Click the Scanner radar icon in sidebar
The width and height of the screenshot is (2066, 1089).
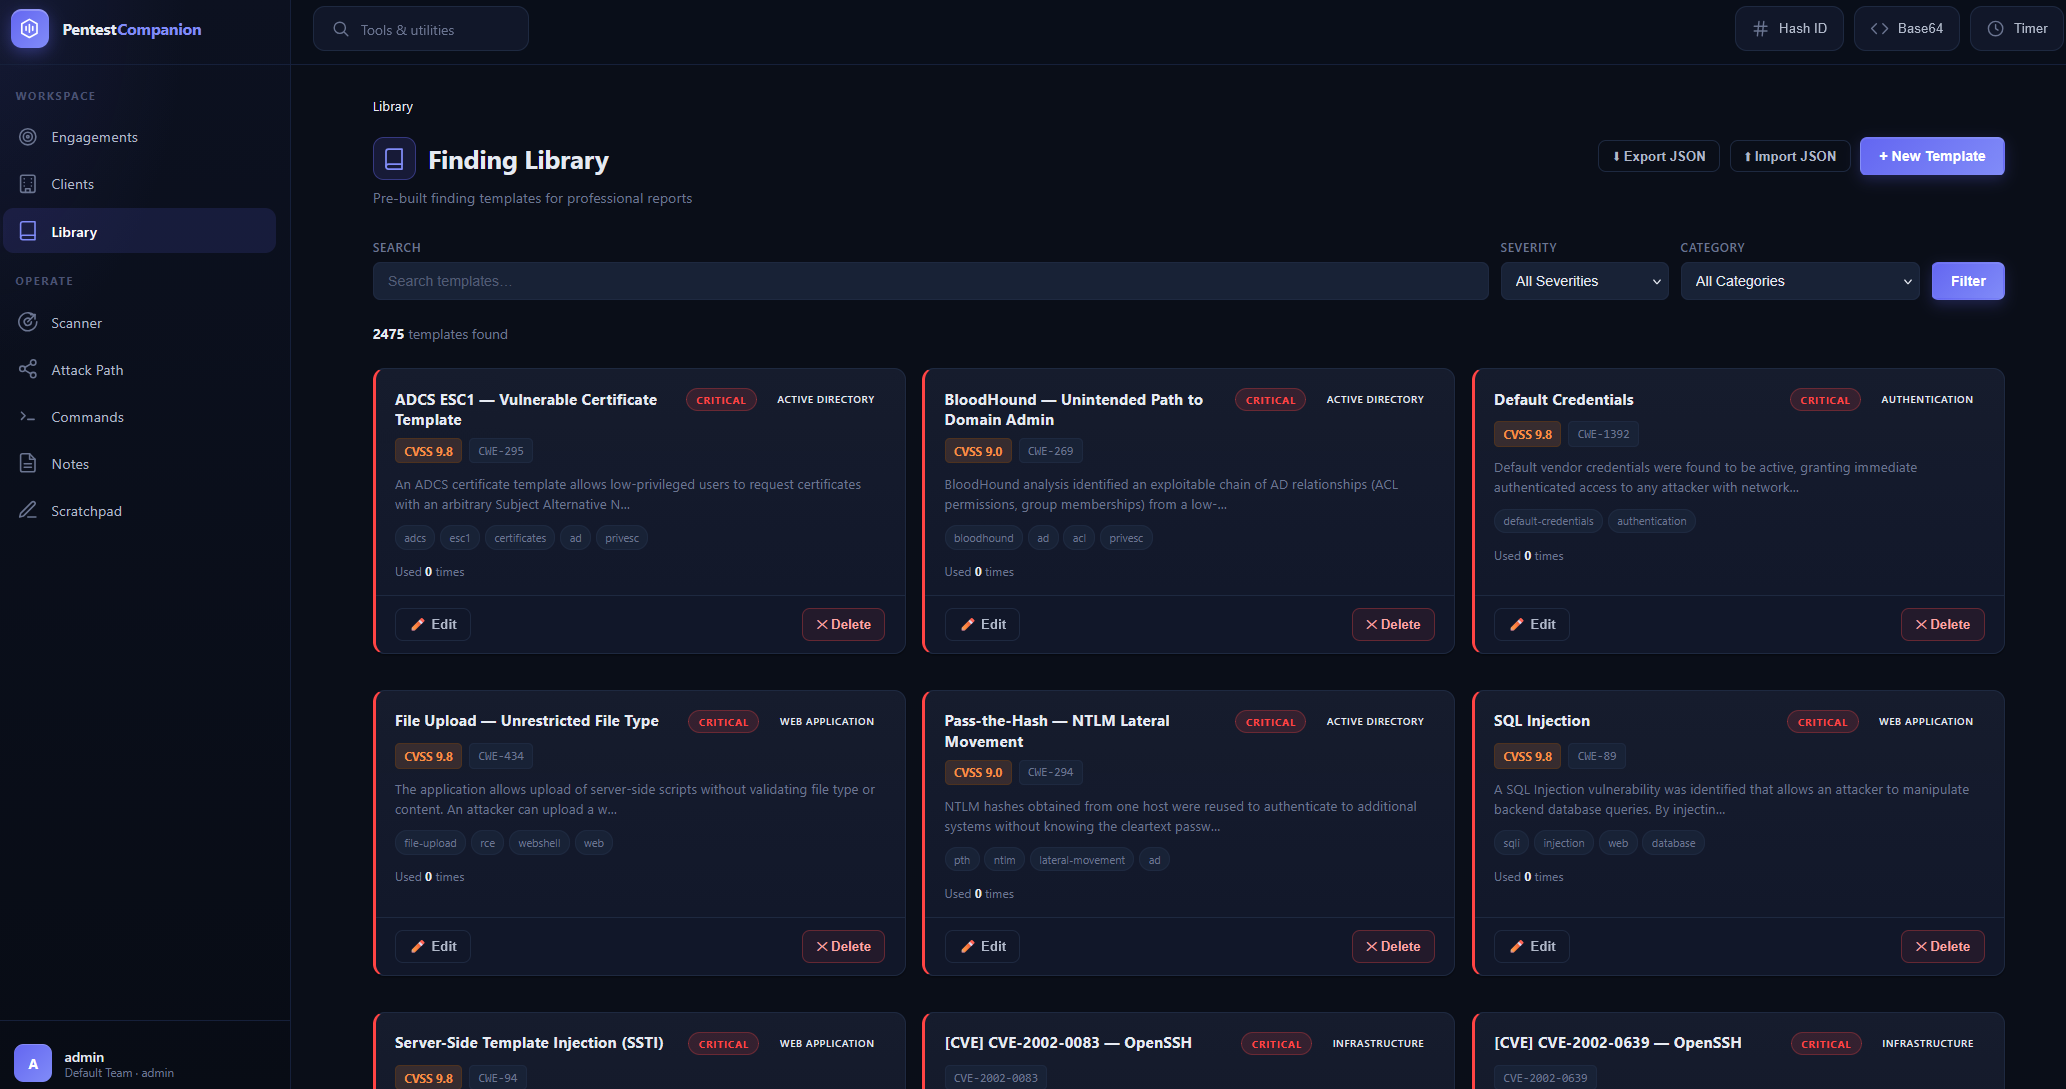(28, 322)
